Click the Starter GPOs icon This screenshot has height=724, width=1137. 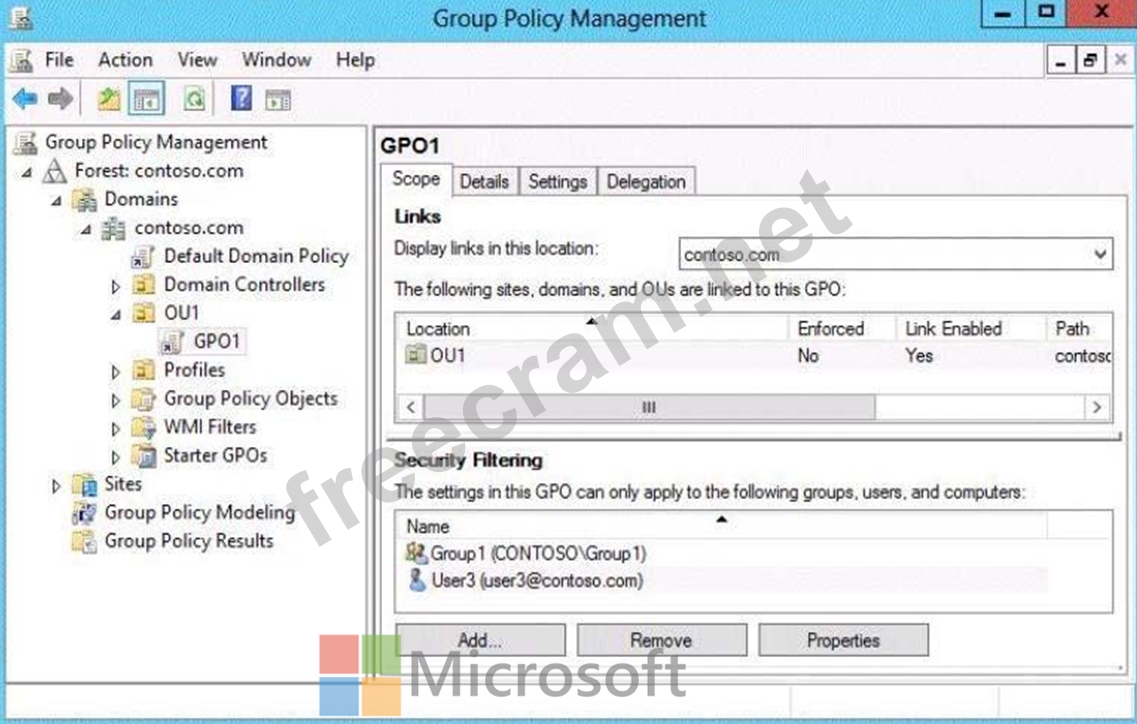click(x=144, y=456)
